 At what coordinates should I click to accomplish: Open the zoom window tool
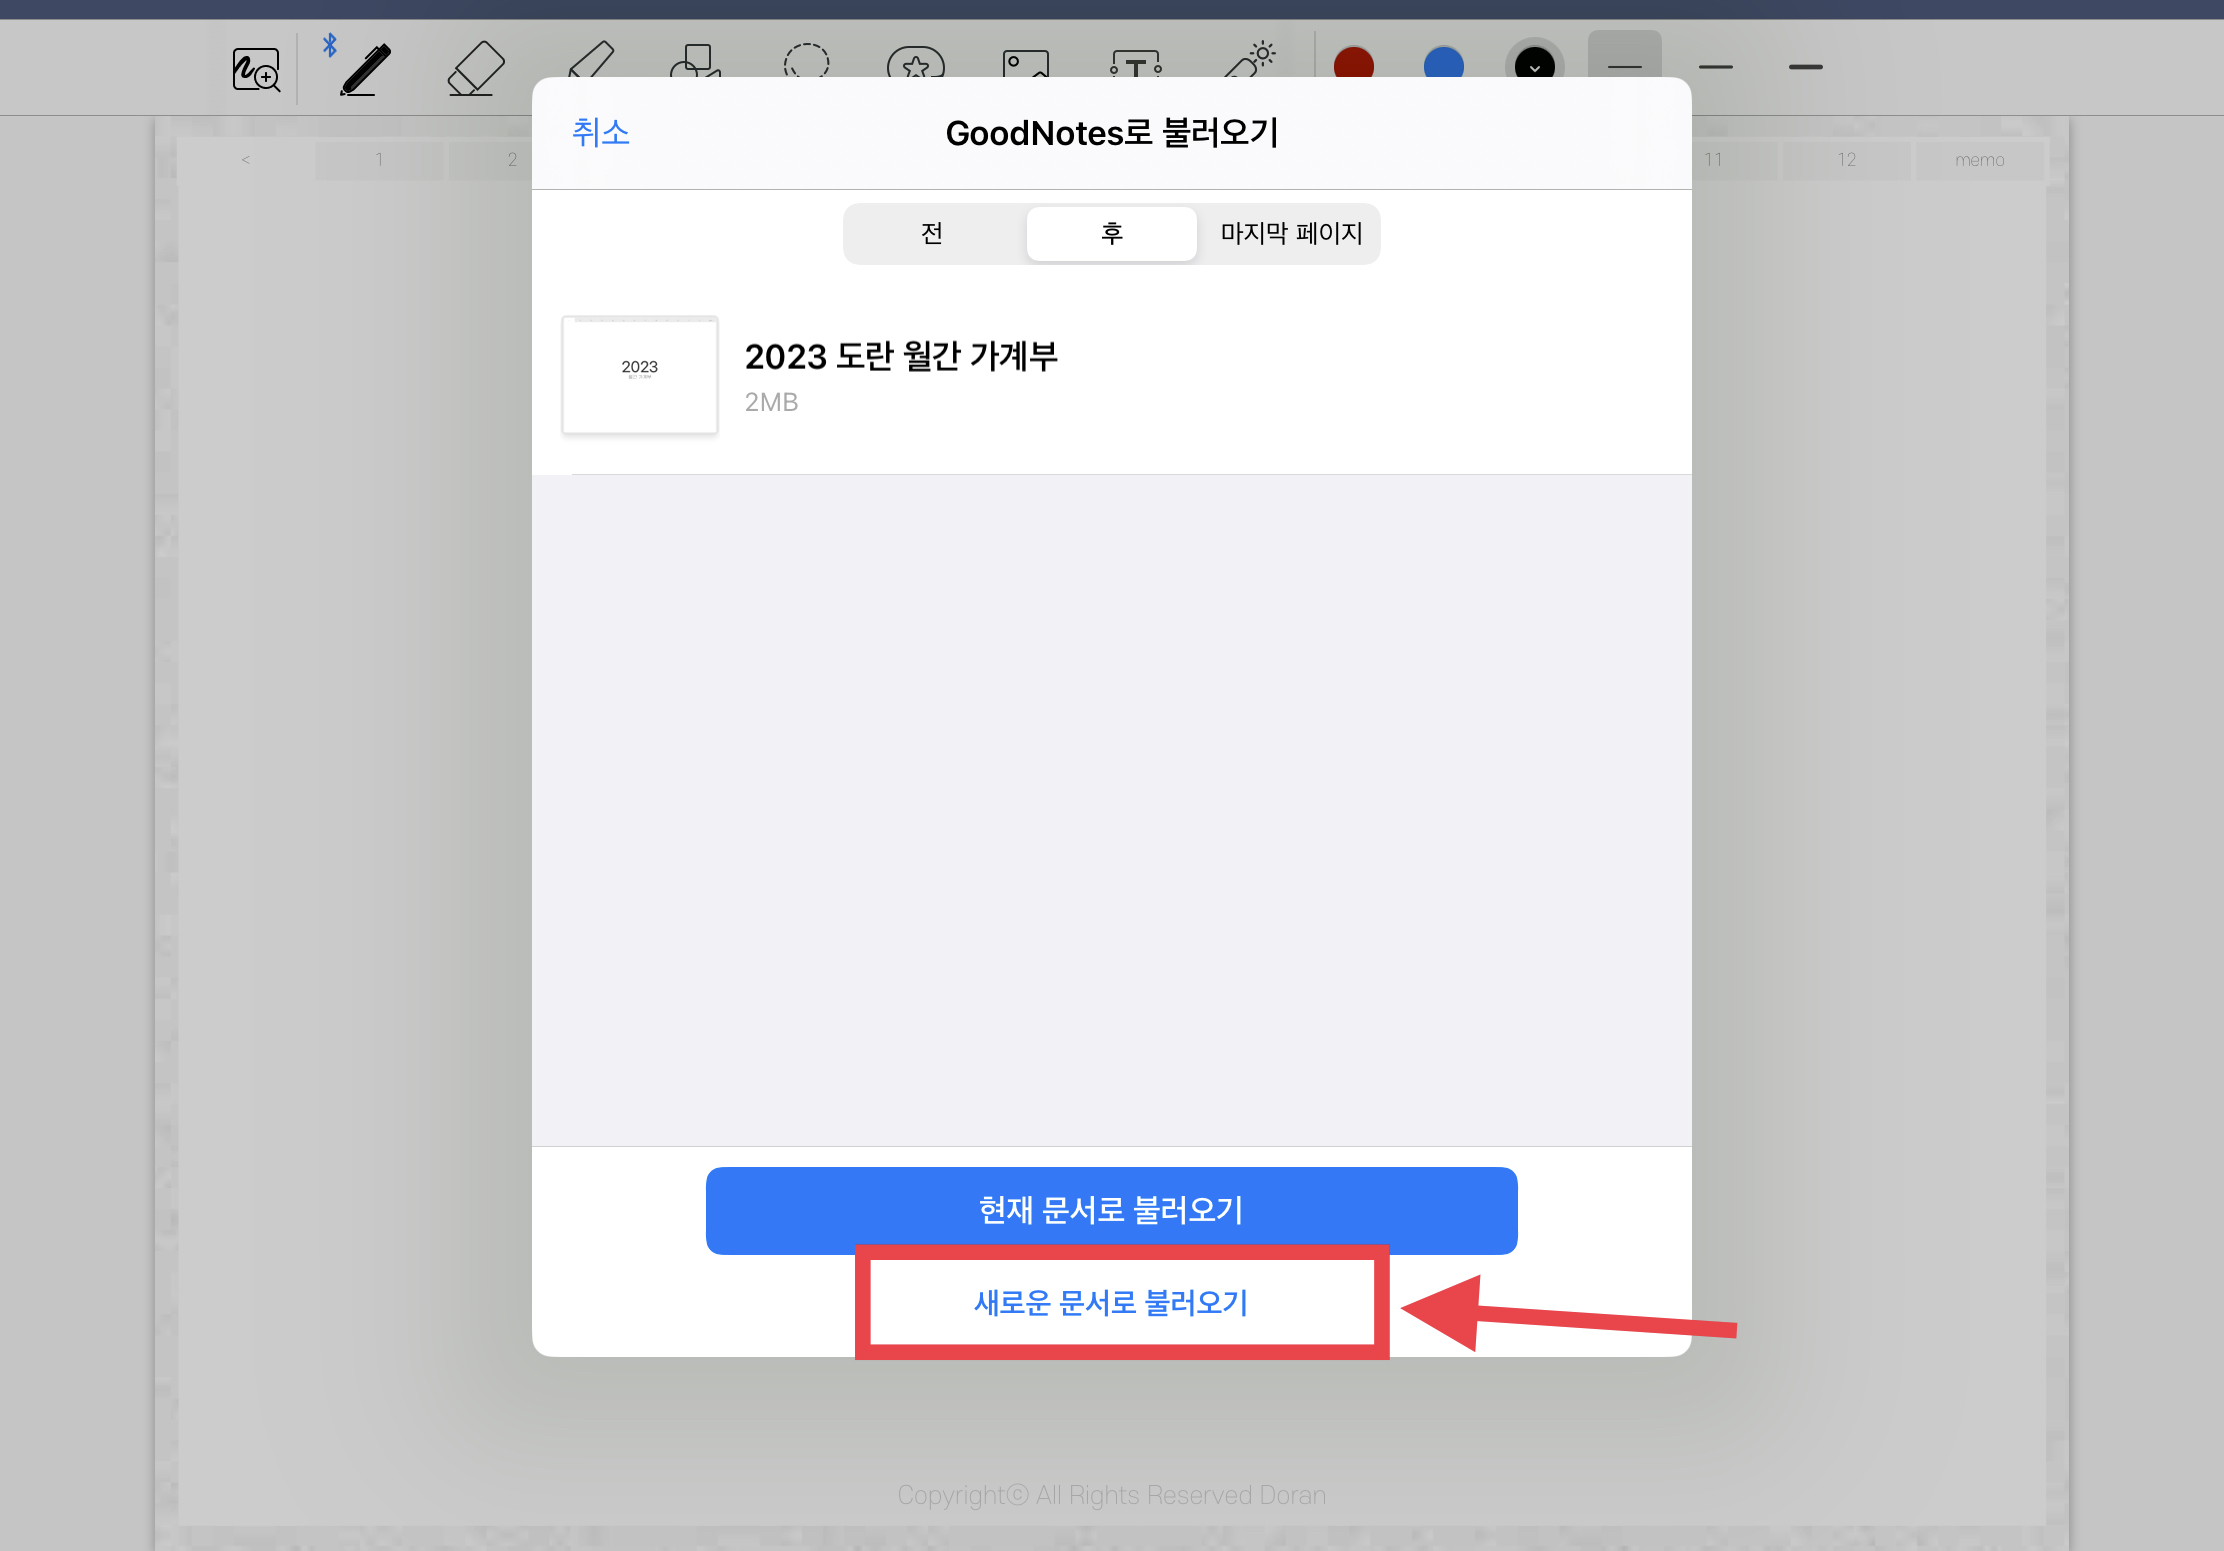pyautogui.click(x=256, y=70)
